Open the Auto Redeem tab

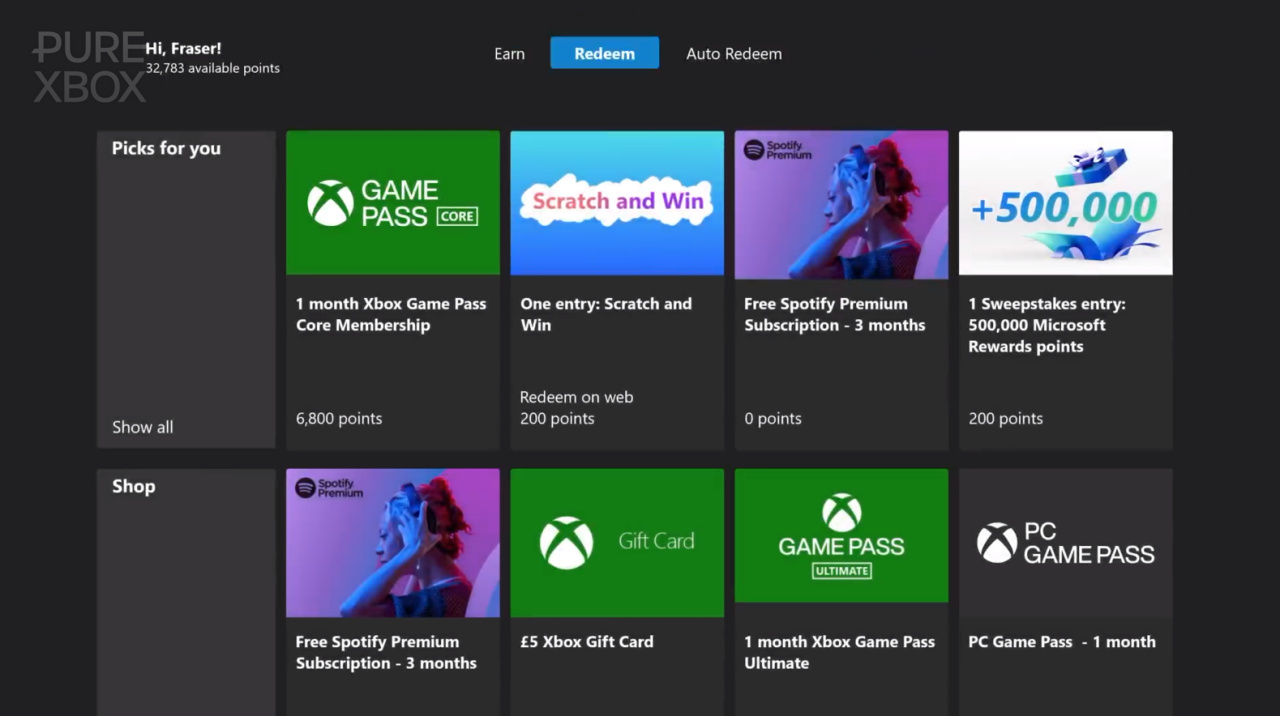pos(734,54)
